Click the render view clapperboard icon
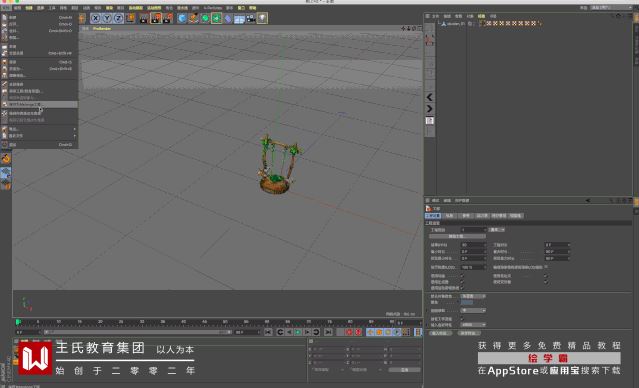This screenshot has height=388, width=639. pyautogui.click(x=144, y=18)
